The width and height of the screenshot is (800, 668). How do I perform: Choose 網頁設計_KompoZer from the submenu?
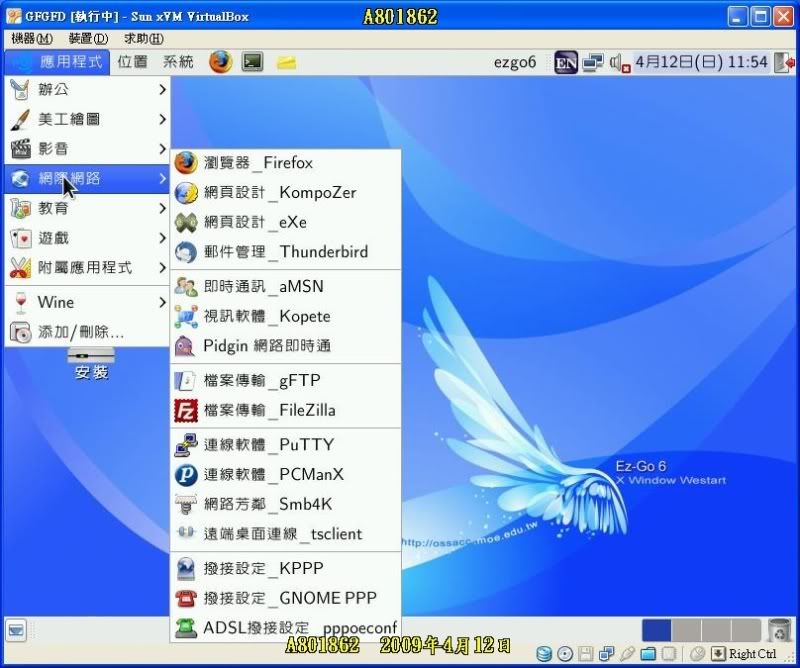[285, 193]
